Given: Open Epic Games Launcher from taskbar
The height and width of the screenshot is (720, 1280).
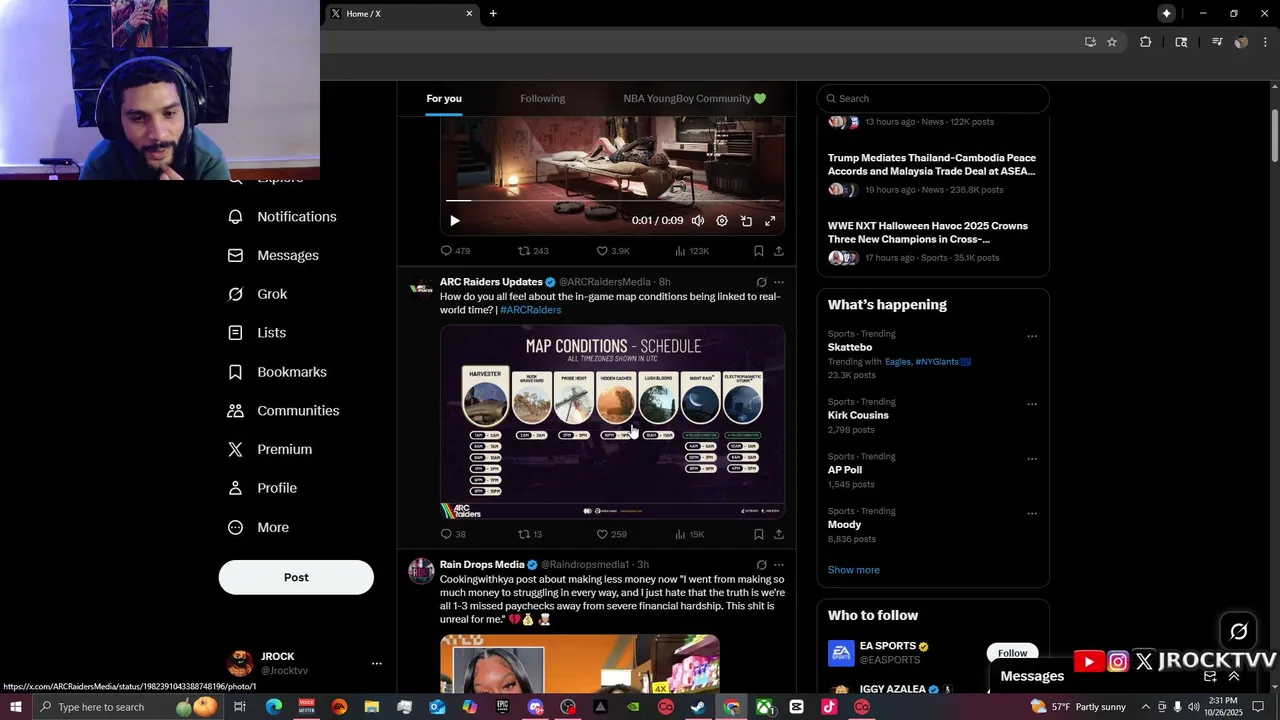Looking at the screenshot, I should (x=502, y=707).
